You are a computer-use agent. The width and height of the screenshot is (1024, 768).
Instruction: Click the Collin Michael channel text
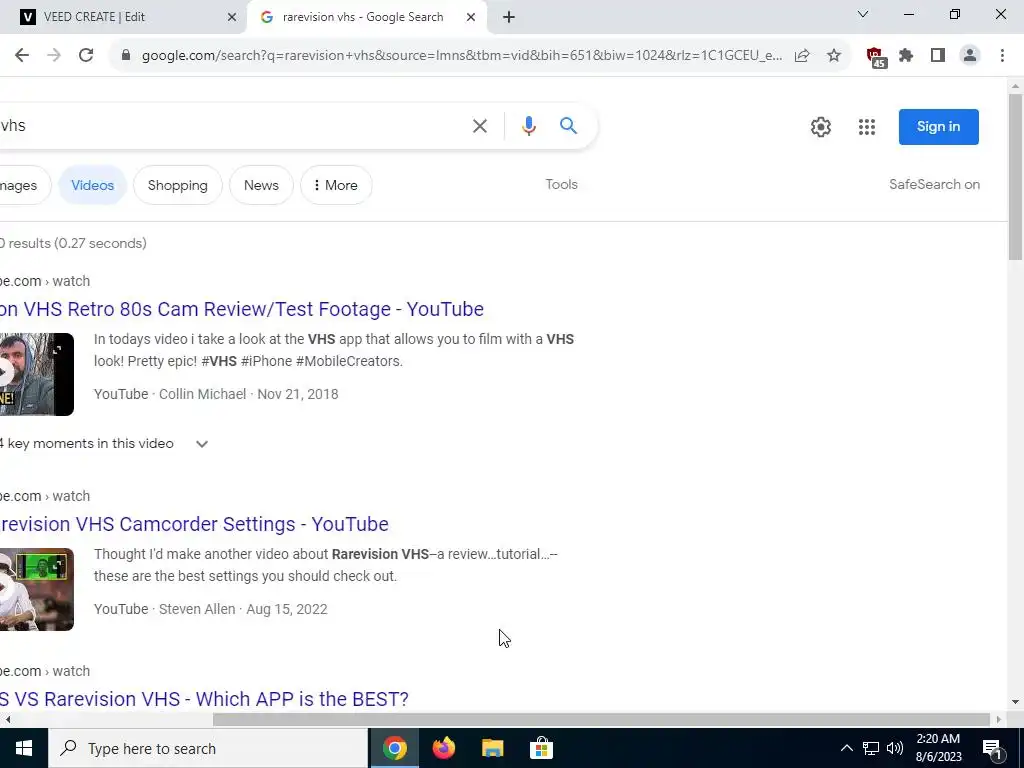(202, 394)
